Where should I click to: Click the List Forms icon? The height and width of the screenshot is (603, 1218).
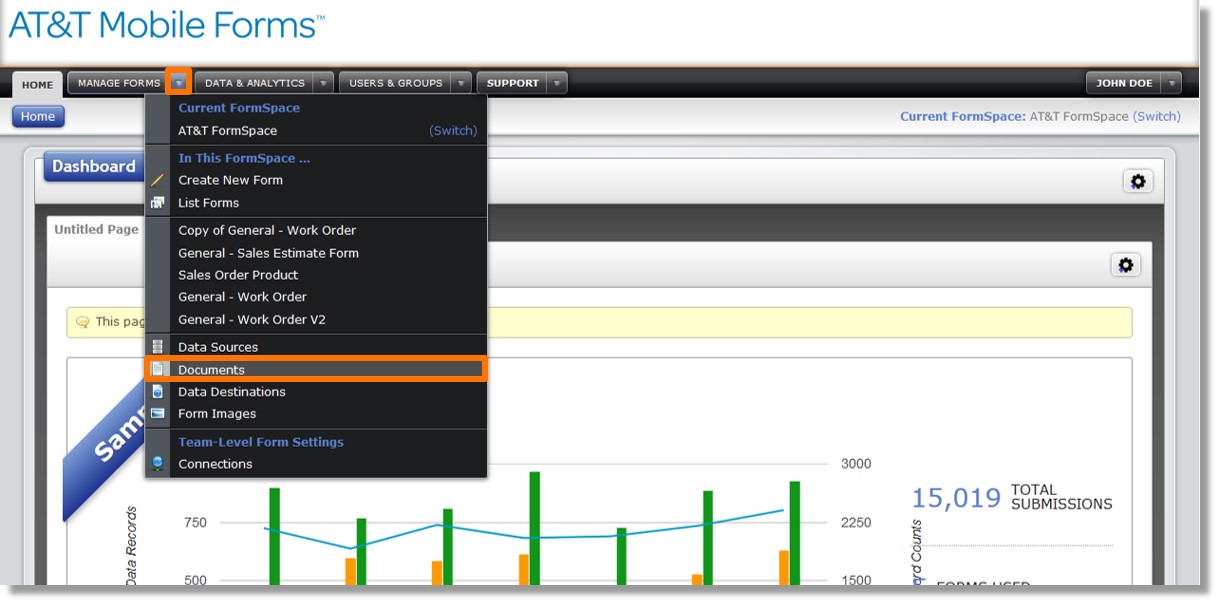tap(157, 203)
